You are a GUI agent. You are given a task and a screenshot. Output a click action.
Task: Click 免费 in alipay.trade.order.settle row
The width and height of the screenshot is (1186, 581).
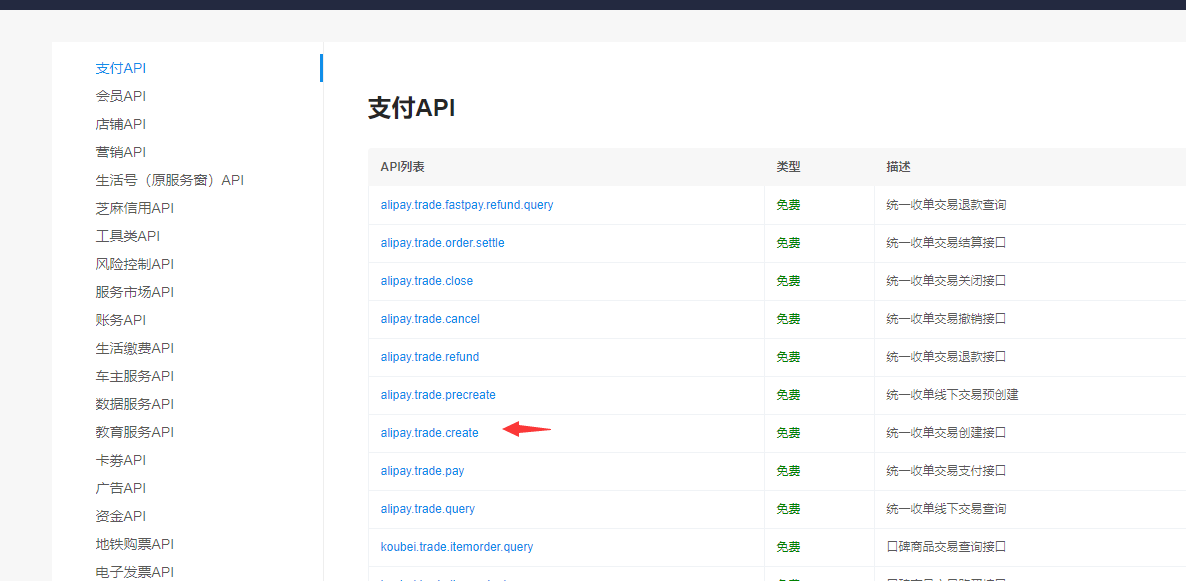pos(788,243)
